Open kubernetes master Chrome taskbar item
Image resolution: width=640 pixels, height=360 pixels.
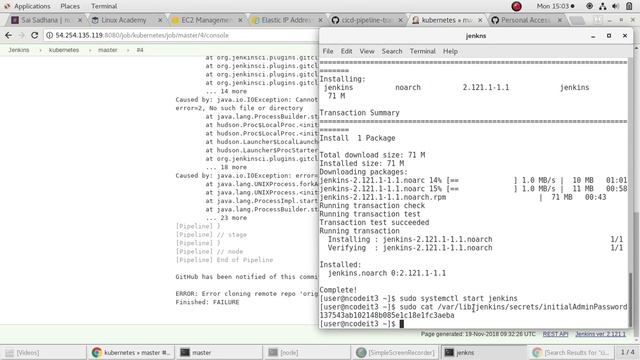131,353
